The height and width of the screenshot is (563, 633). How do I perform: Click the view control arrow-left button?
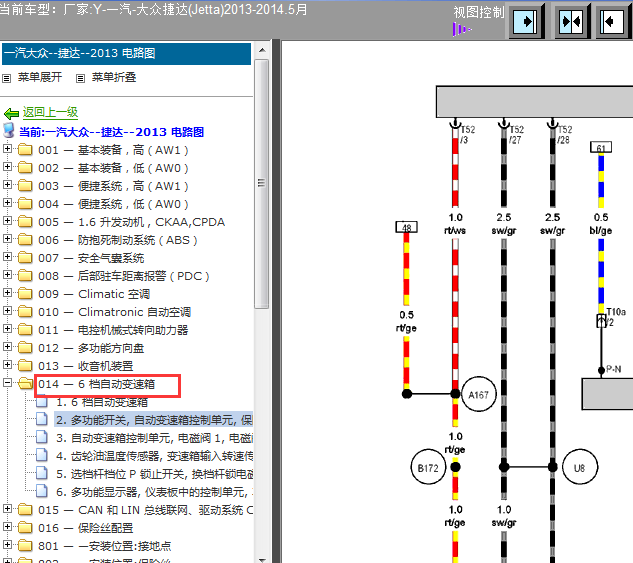(613, 21)
